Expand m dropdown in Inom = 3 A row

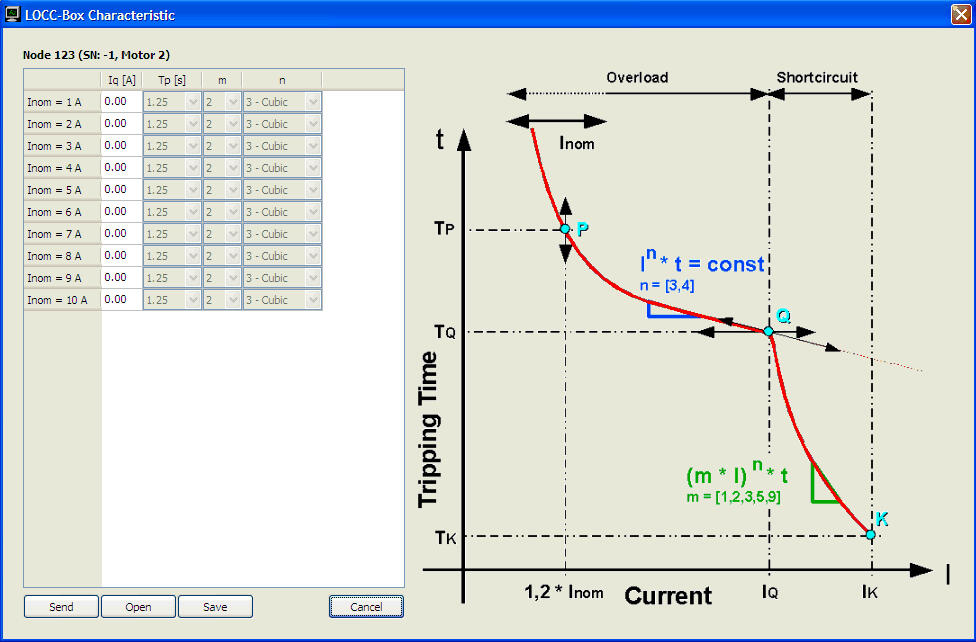233,146
